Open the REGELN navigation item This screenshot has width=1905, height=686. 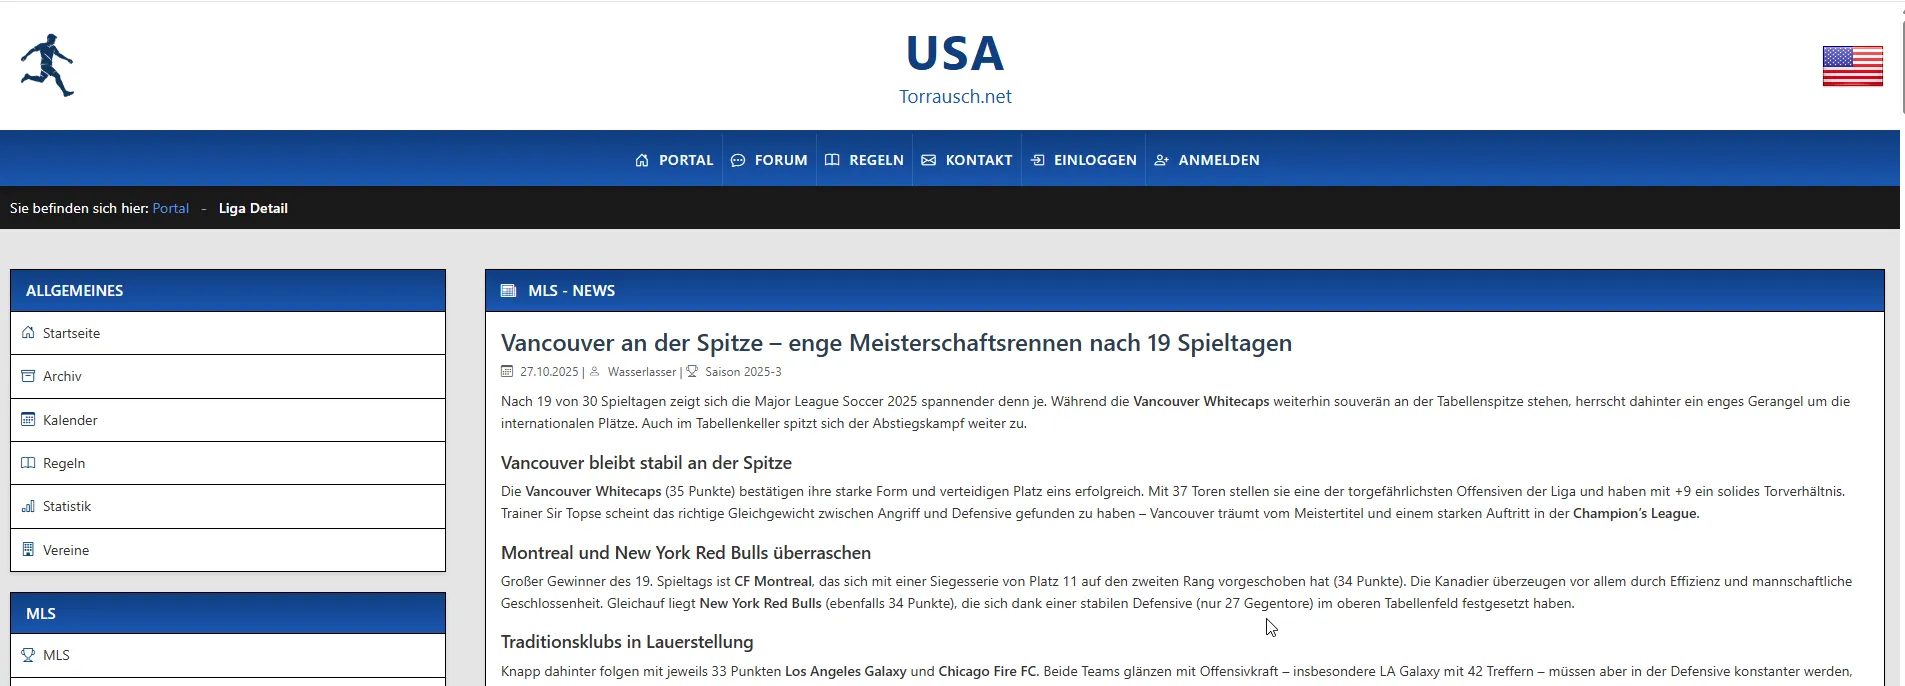864,160
